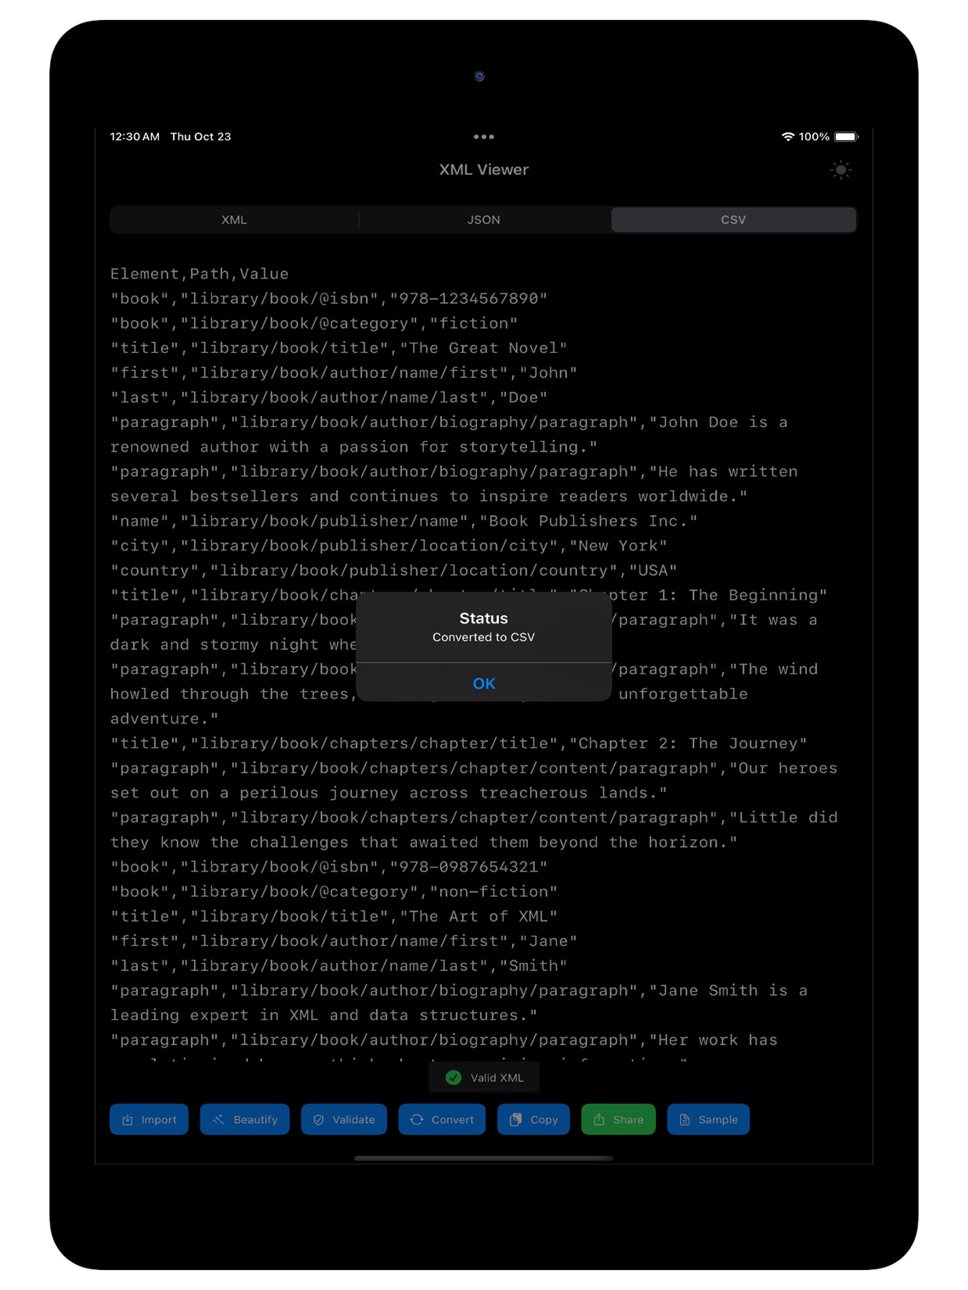Tap the header line 'Element,Path,Value'

pos(199,274)
